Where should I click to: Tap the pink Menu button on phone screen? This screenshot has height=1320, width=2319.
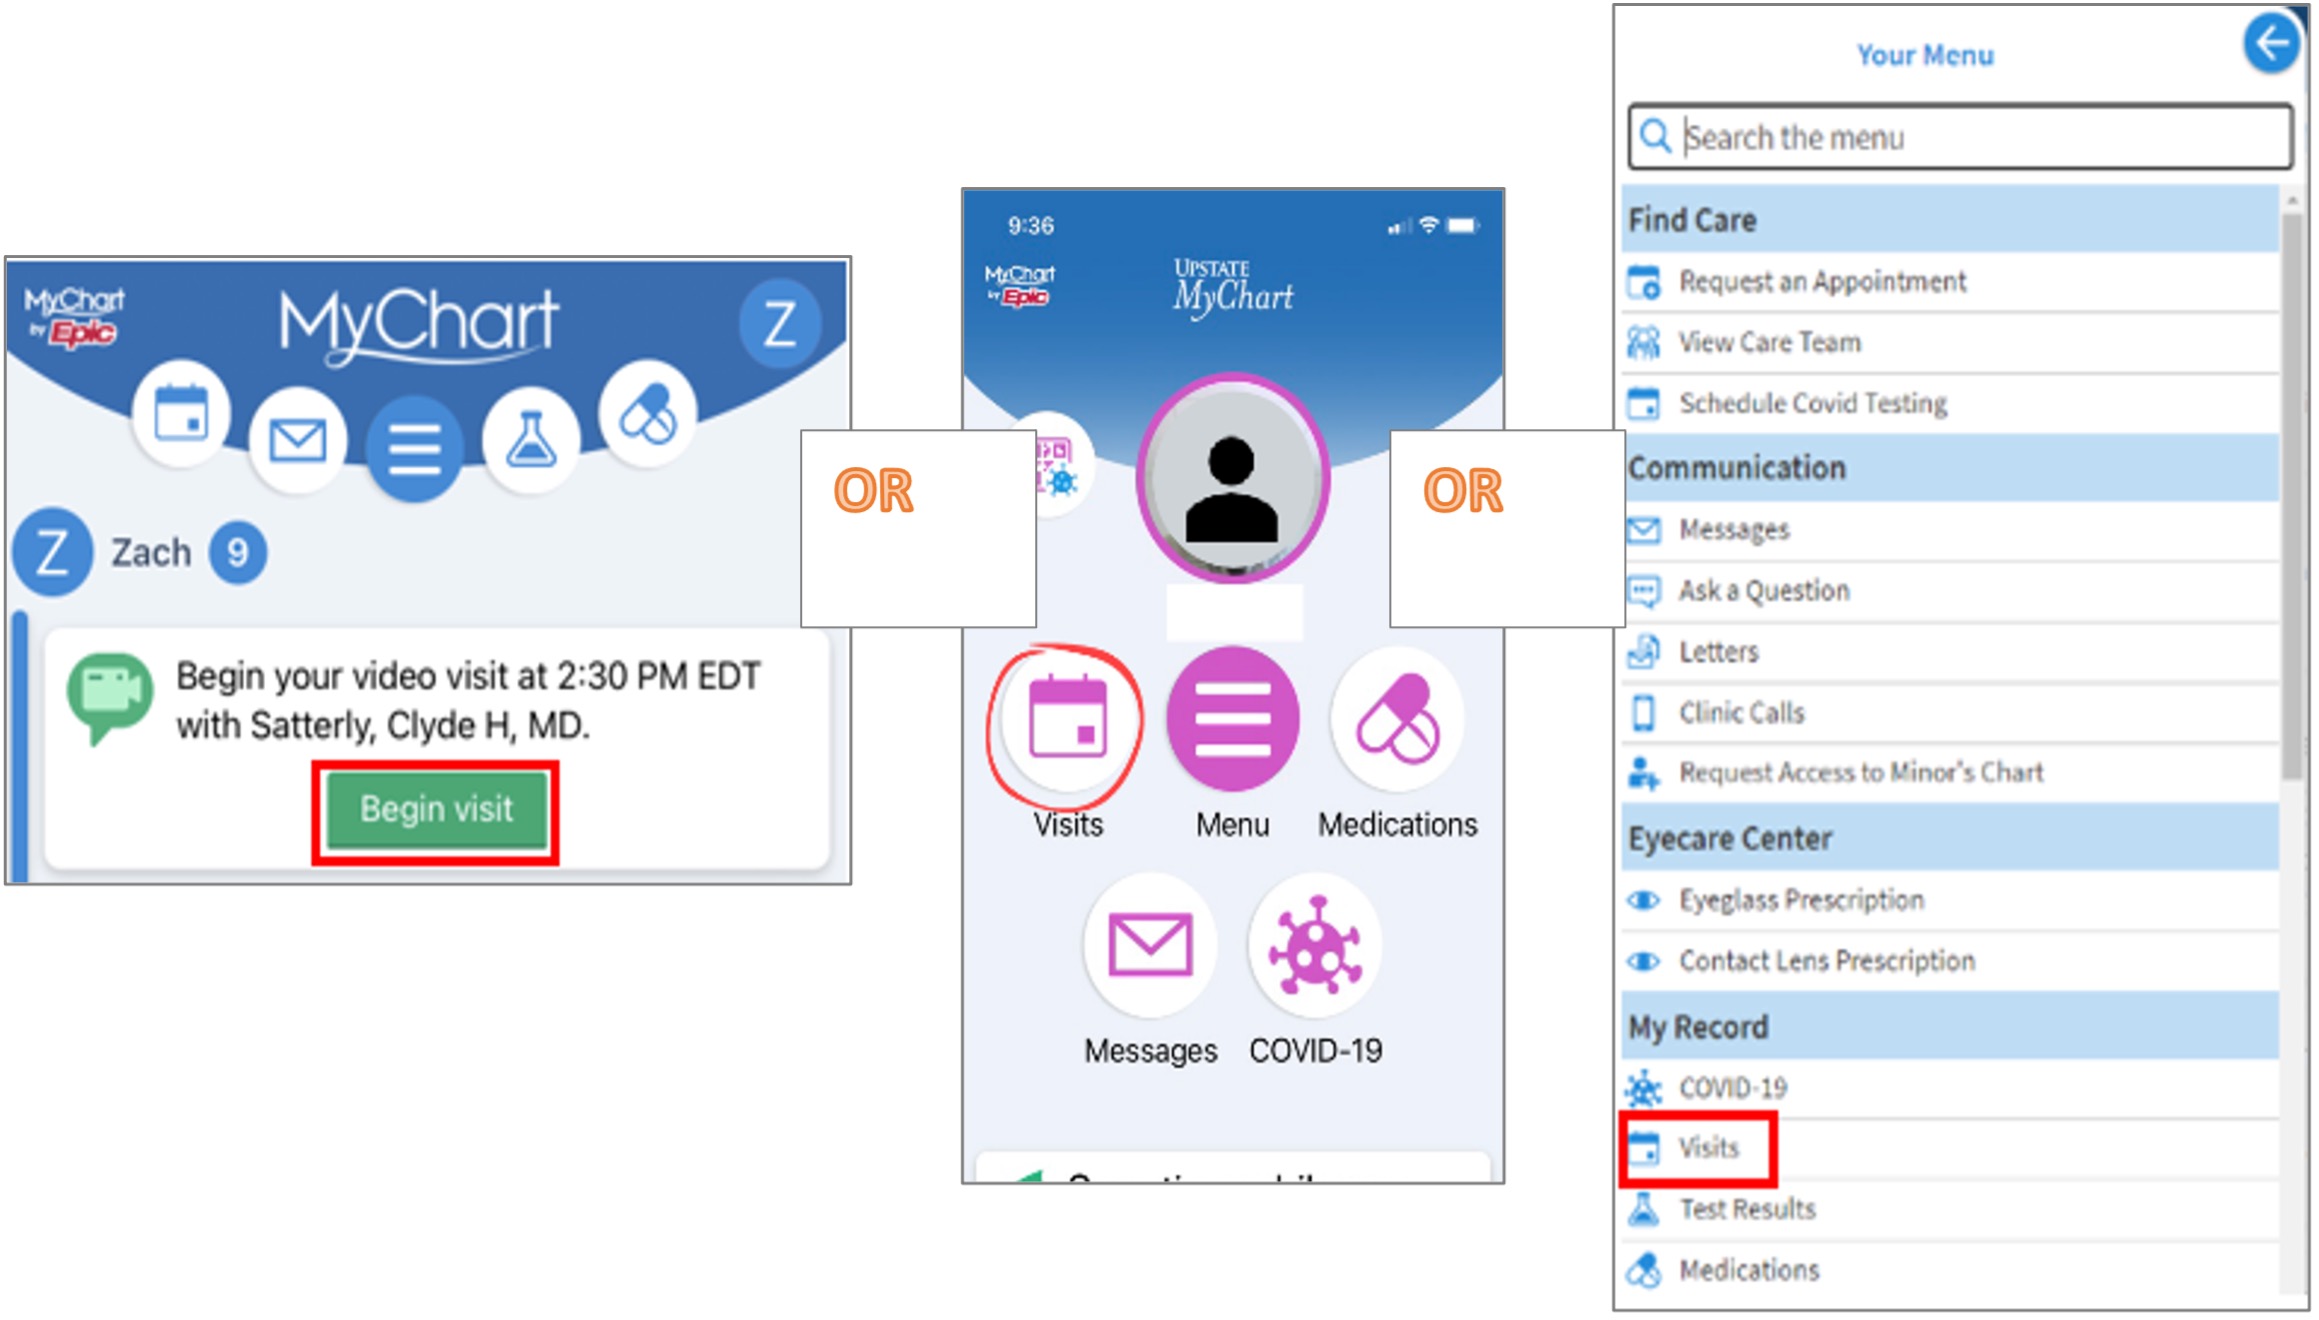point(1233,719)
